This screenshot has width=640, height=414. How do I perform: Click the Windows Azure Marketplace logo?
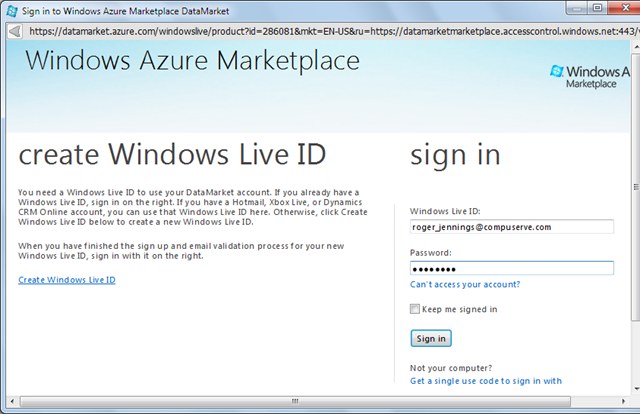pos(590,77)
